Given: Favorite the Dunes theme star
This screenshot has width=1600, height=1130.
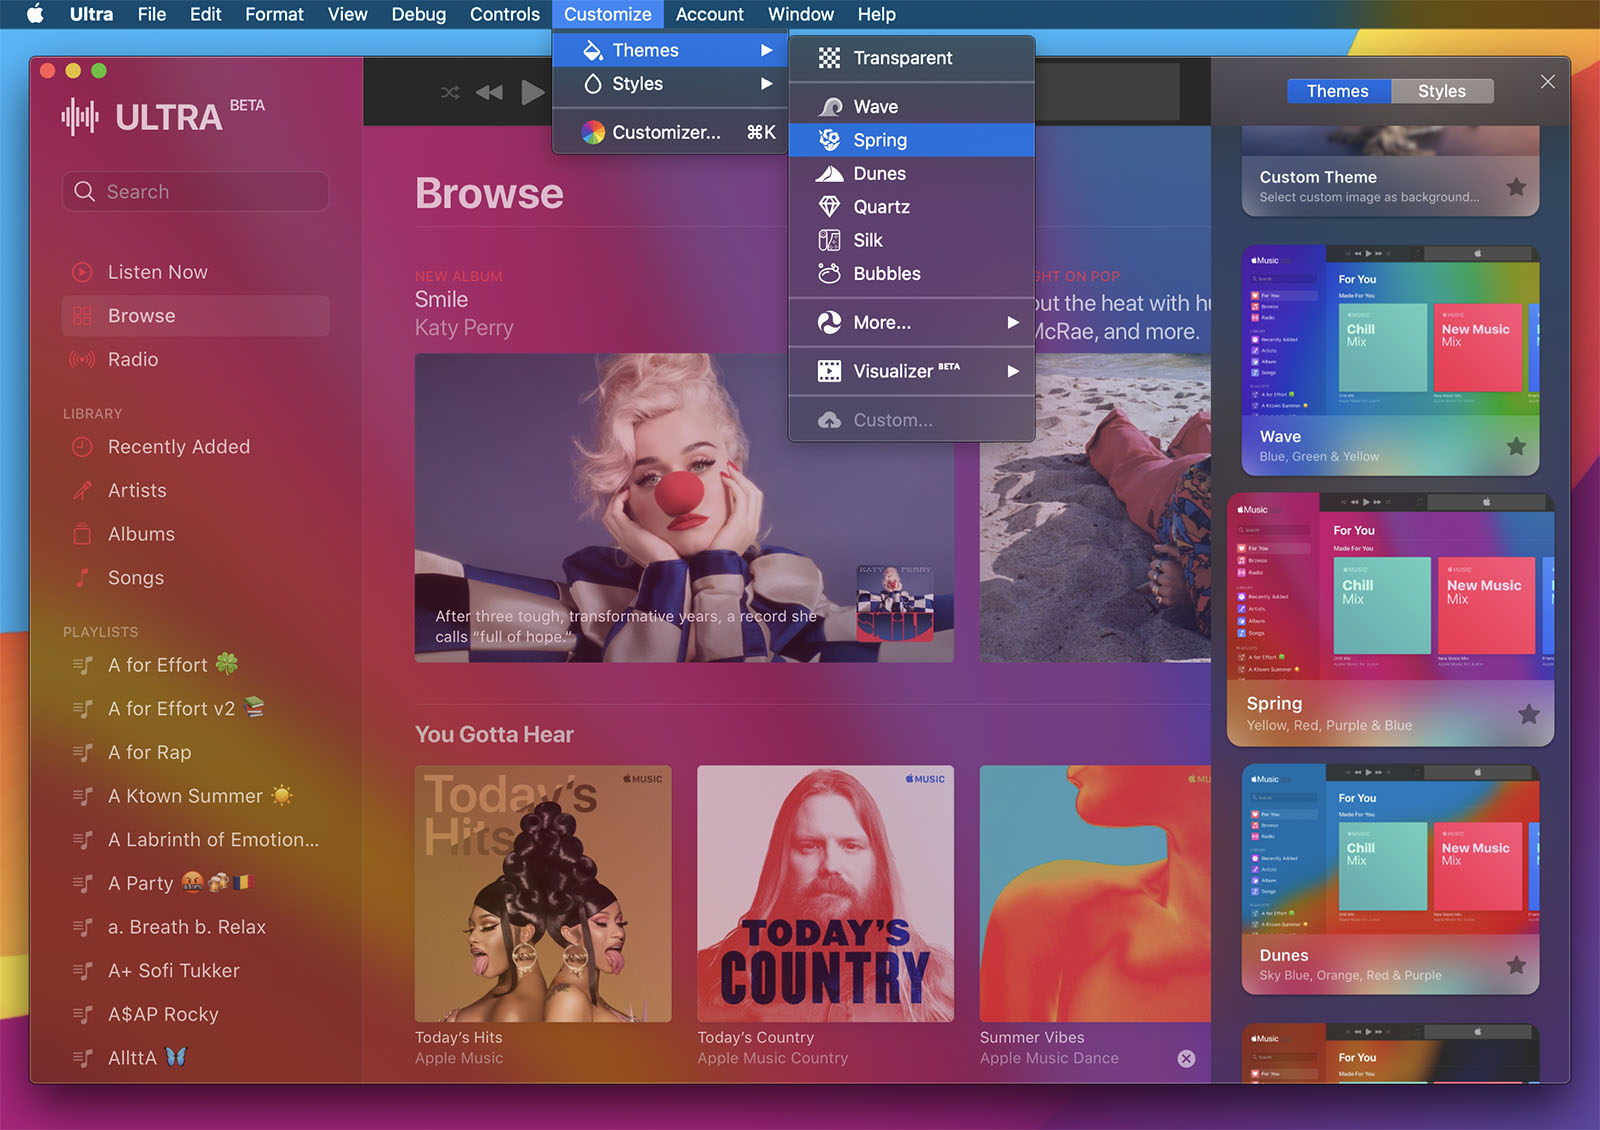Looking at the screenshot, I should click(x=1516, y=965).
